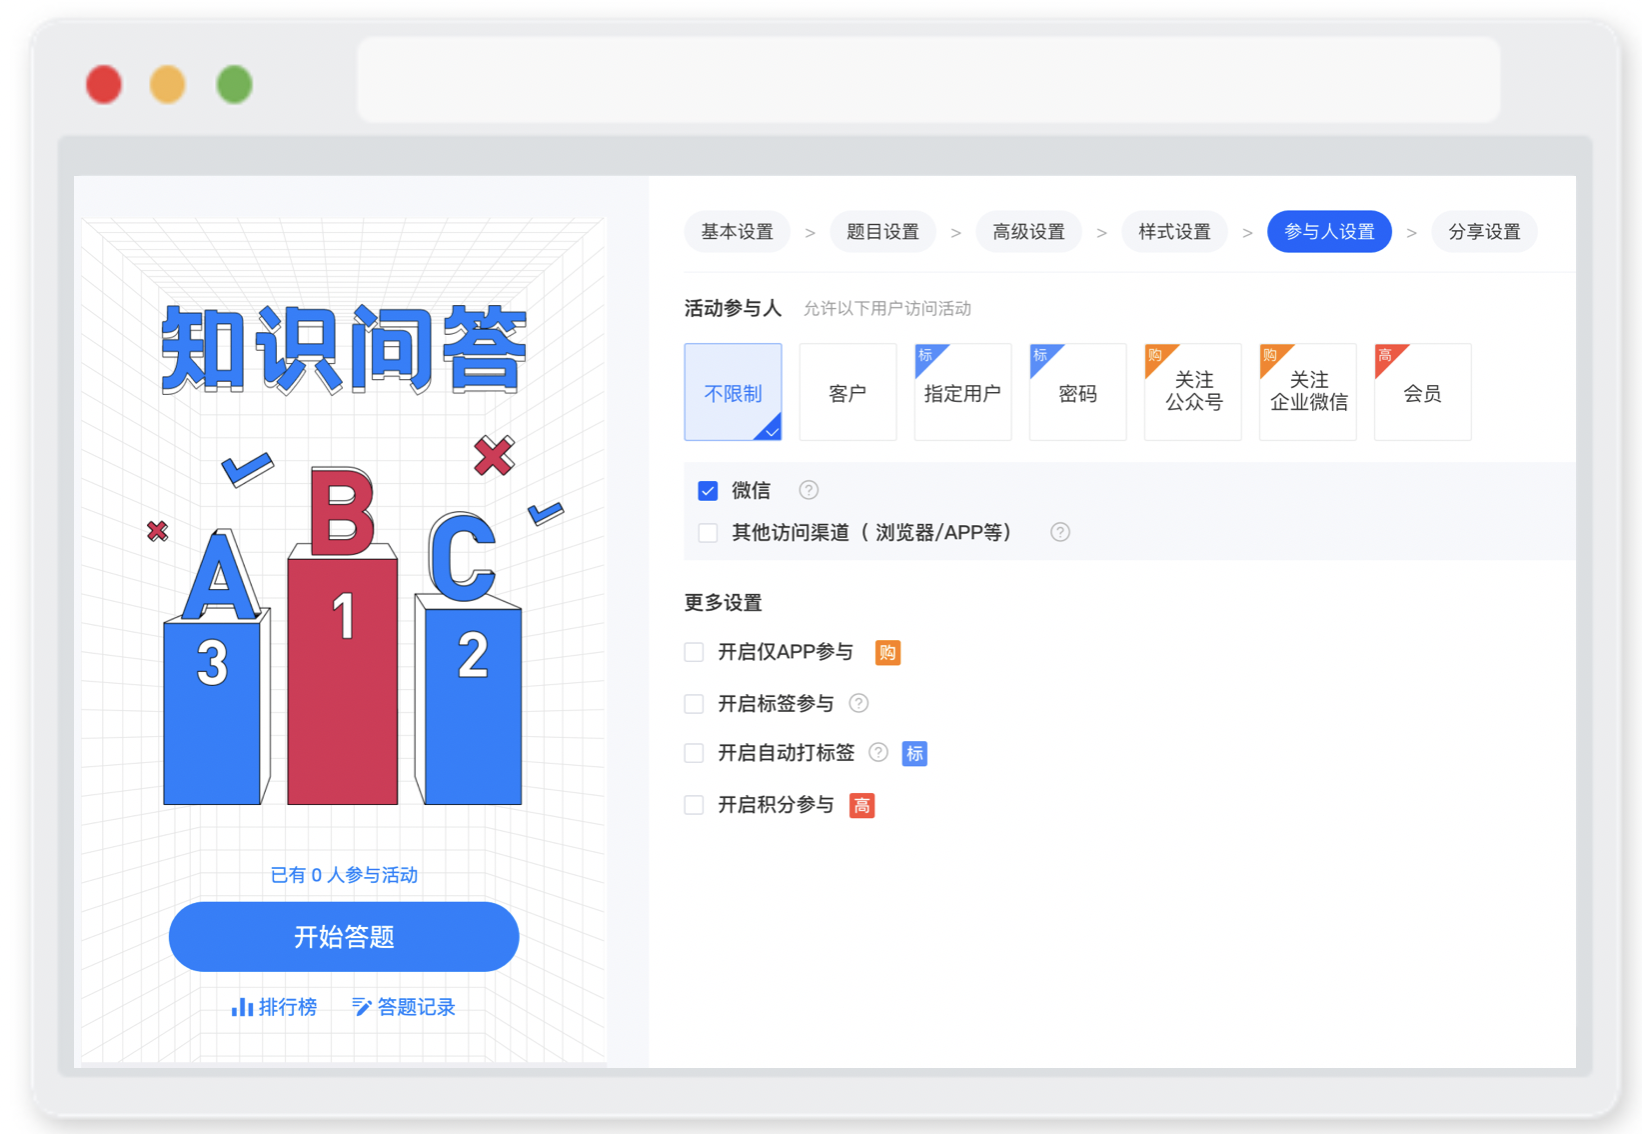Choose the 关注企业微信 option
The width and height of the screenshot is (1642, 1134).
click(1308, 392)
